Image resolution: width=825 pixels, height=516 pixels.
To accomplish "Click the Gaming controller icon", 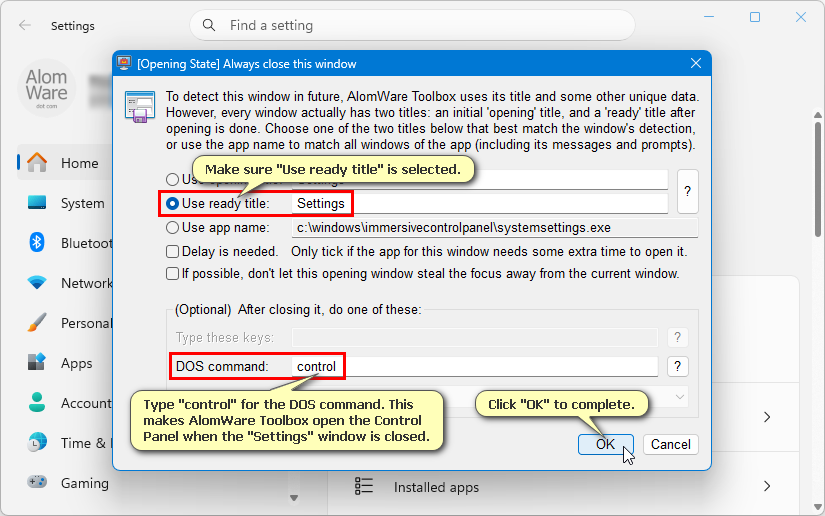I will tap(37, 482).
